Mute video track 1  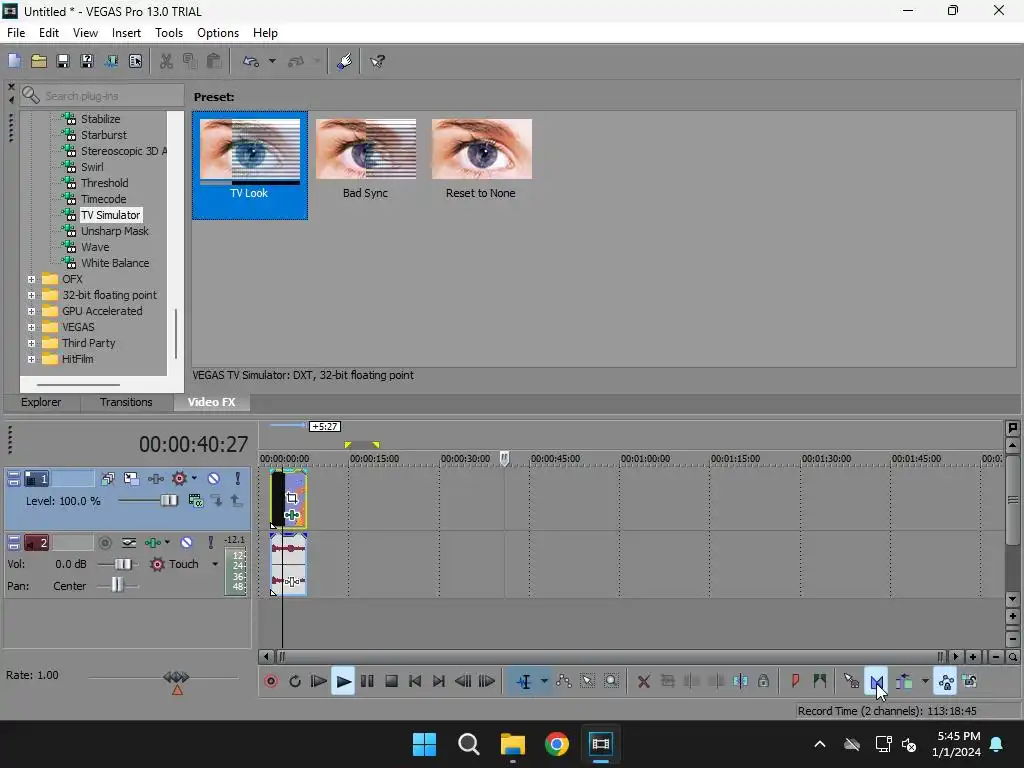(214, 479)
